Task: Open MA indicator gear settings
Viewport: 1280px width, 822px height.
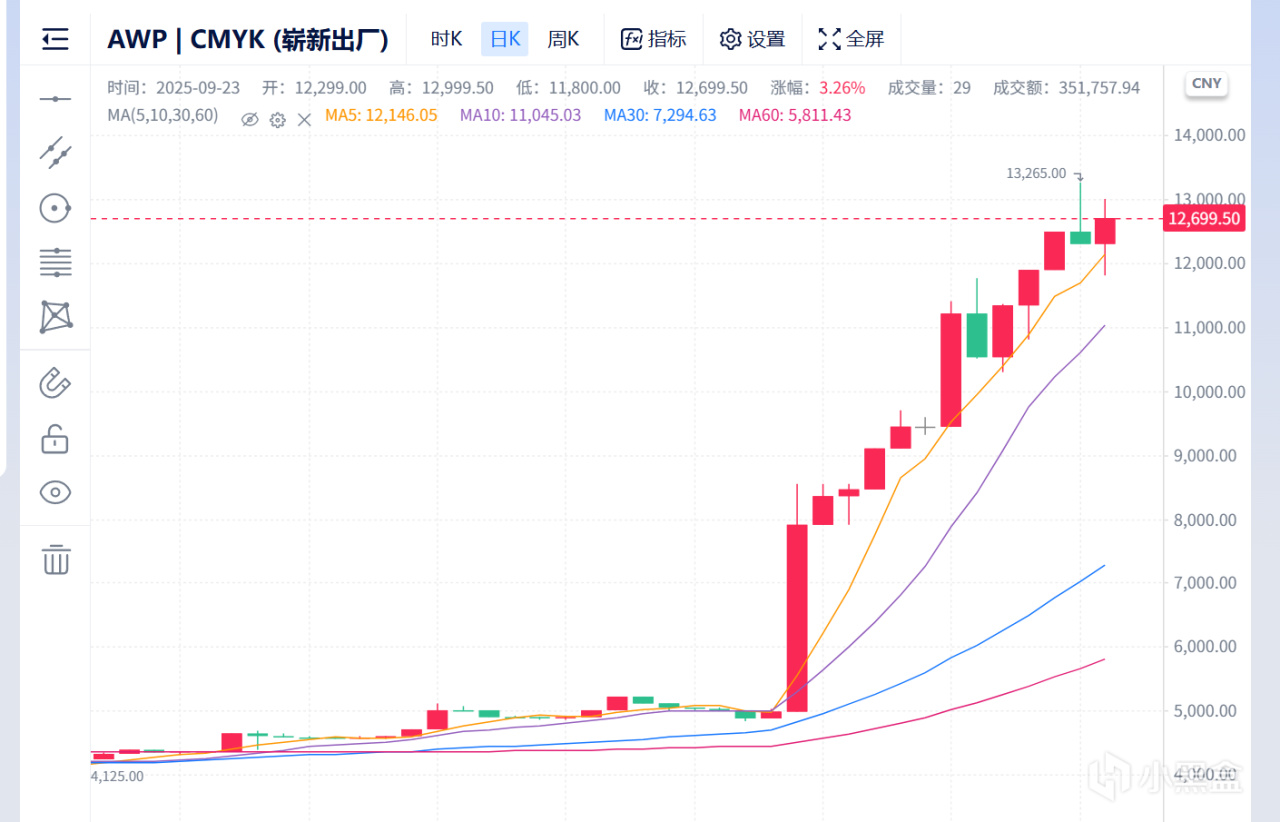Action: [277, 119]
